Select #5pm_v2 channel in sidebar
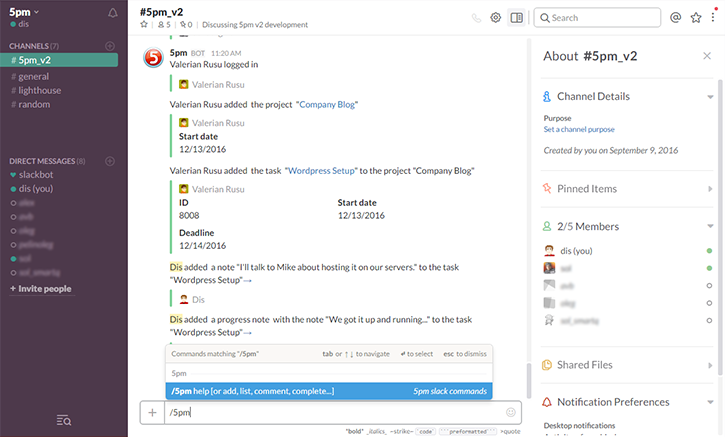Viewport: 725px width, 437px height. (x=59, y=60)
